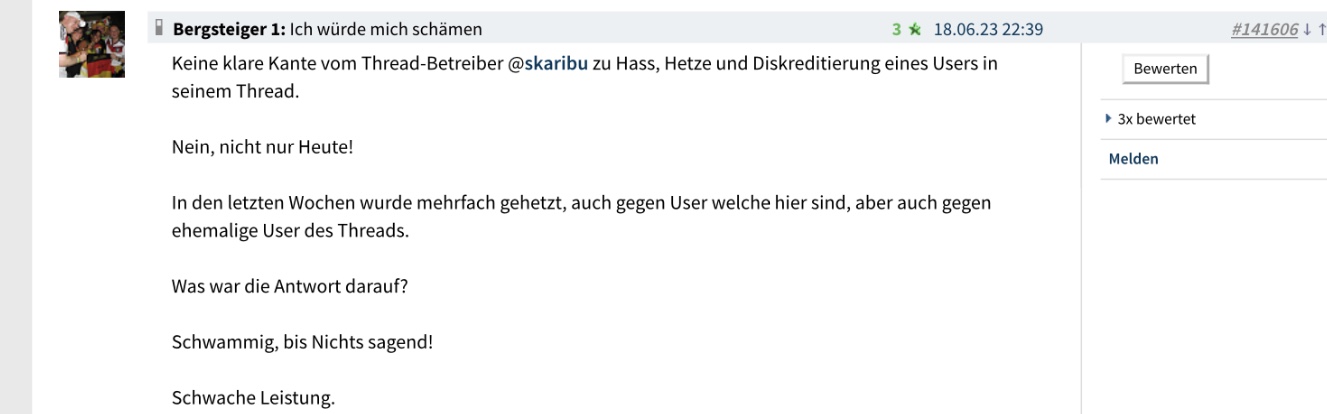Jump to next post with down arrow
The image size is (1327, 414).
pos(1308,30)
